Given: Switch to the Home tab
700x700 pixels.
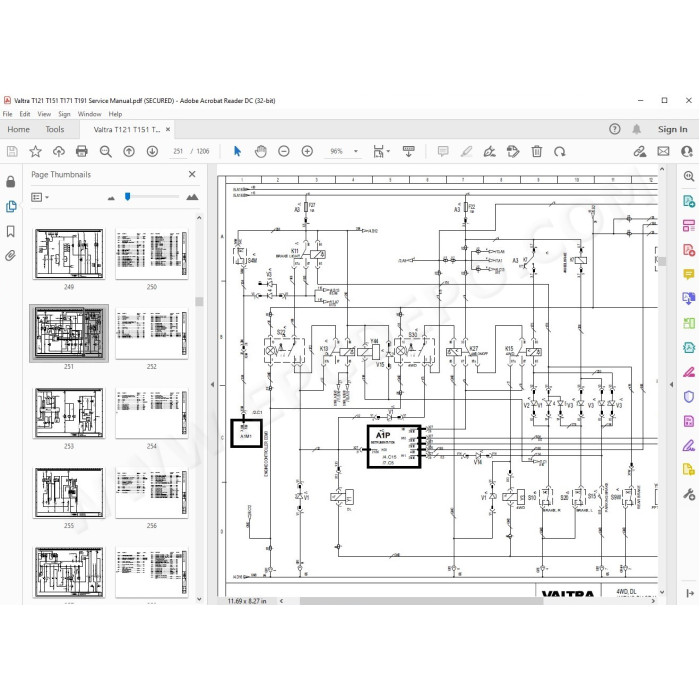Looking at the screenshot, I should pyautogui.click(x=18, y=129).
